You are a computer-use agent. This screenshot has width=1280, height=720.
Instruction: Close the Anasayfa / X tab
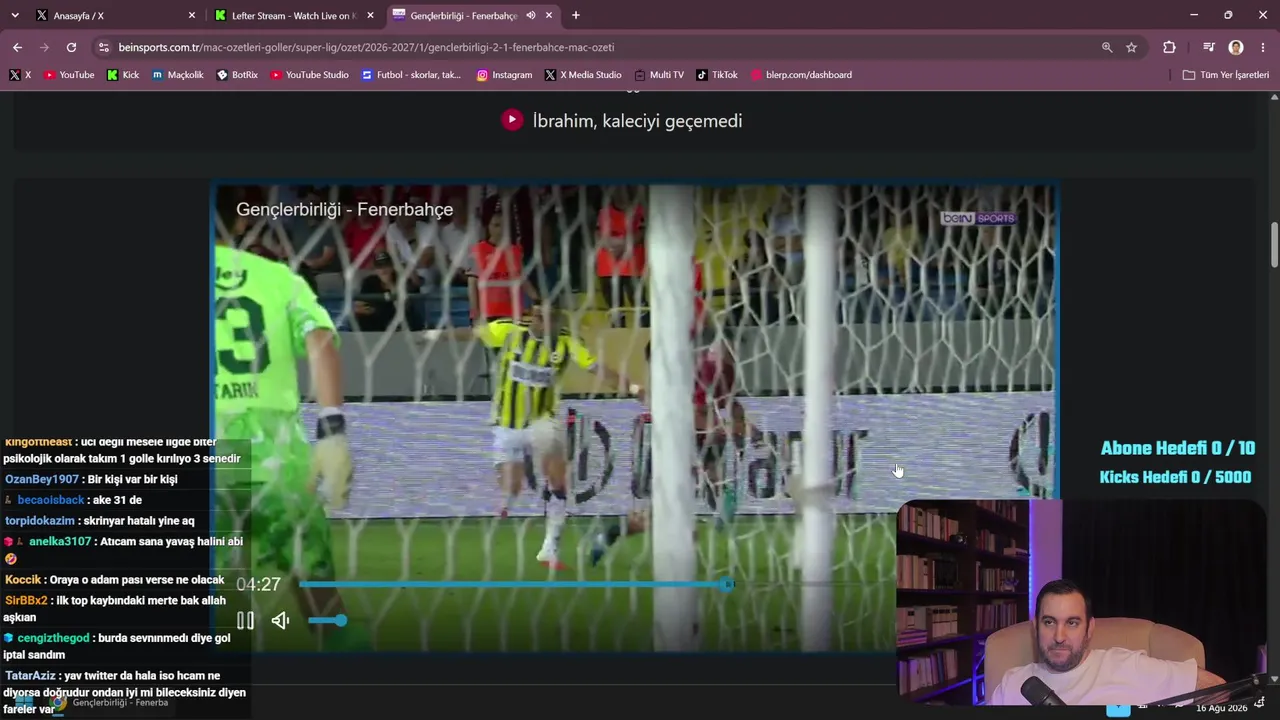coord(192,15)
